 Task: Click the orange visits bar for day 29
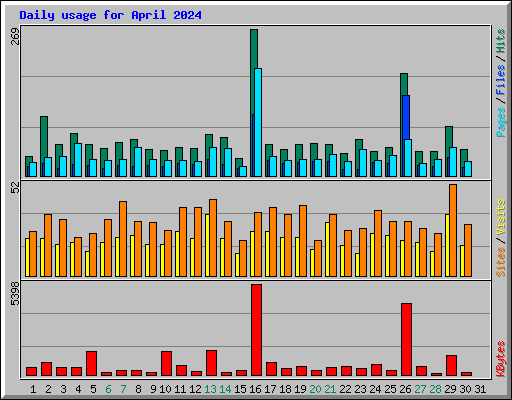(453, 230)
